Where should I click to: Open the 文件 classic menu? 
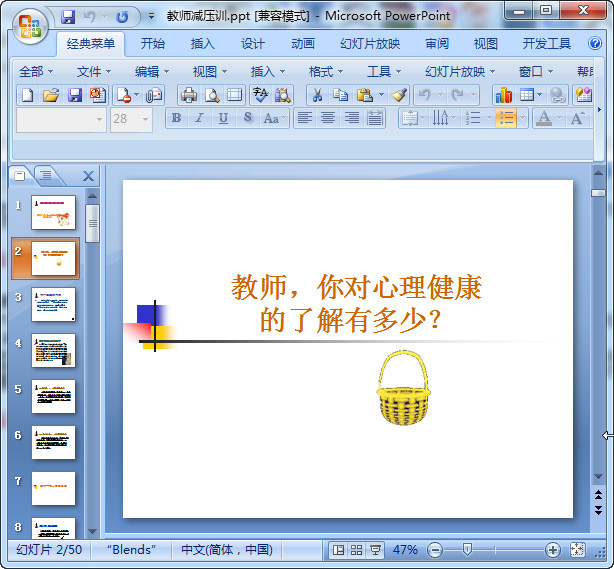click(94, 72)
